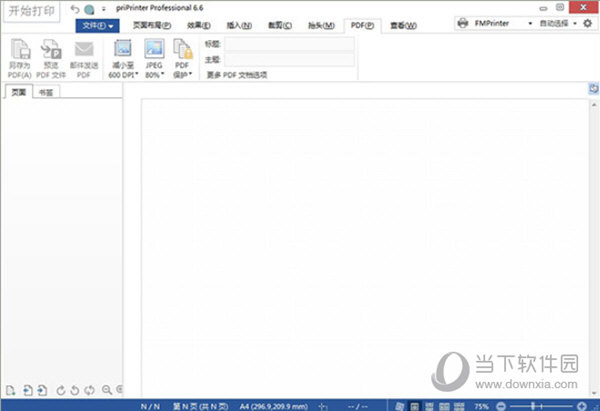Click the zoom slider handle in status bar
This screenshot has height=411, width=600.
click(x=532, y=406)
